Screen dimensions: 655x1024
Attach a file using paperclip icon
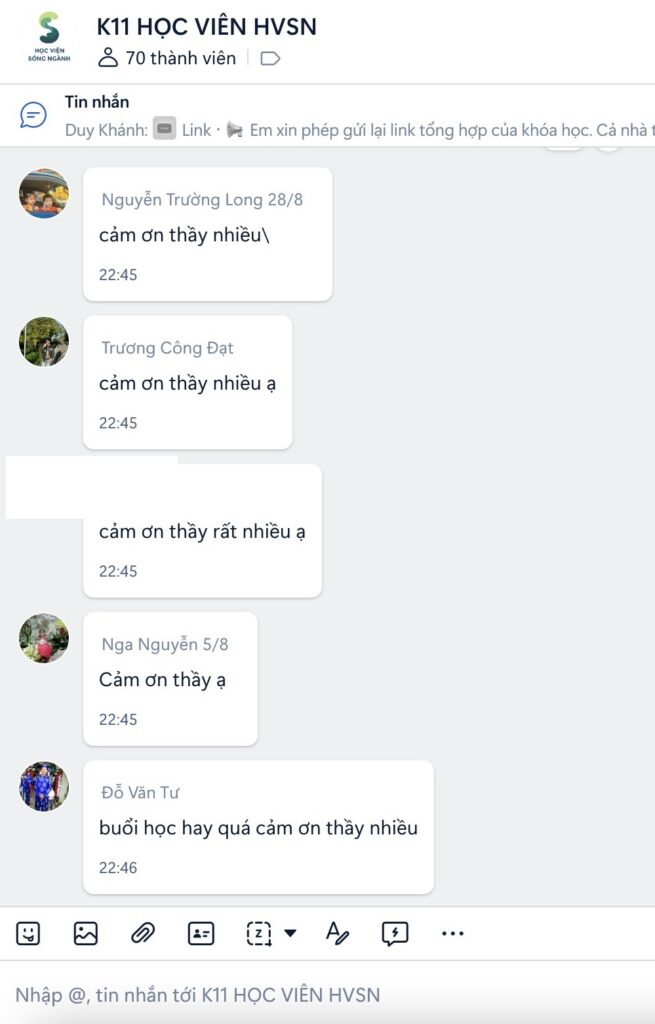(x=142, y=933)
